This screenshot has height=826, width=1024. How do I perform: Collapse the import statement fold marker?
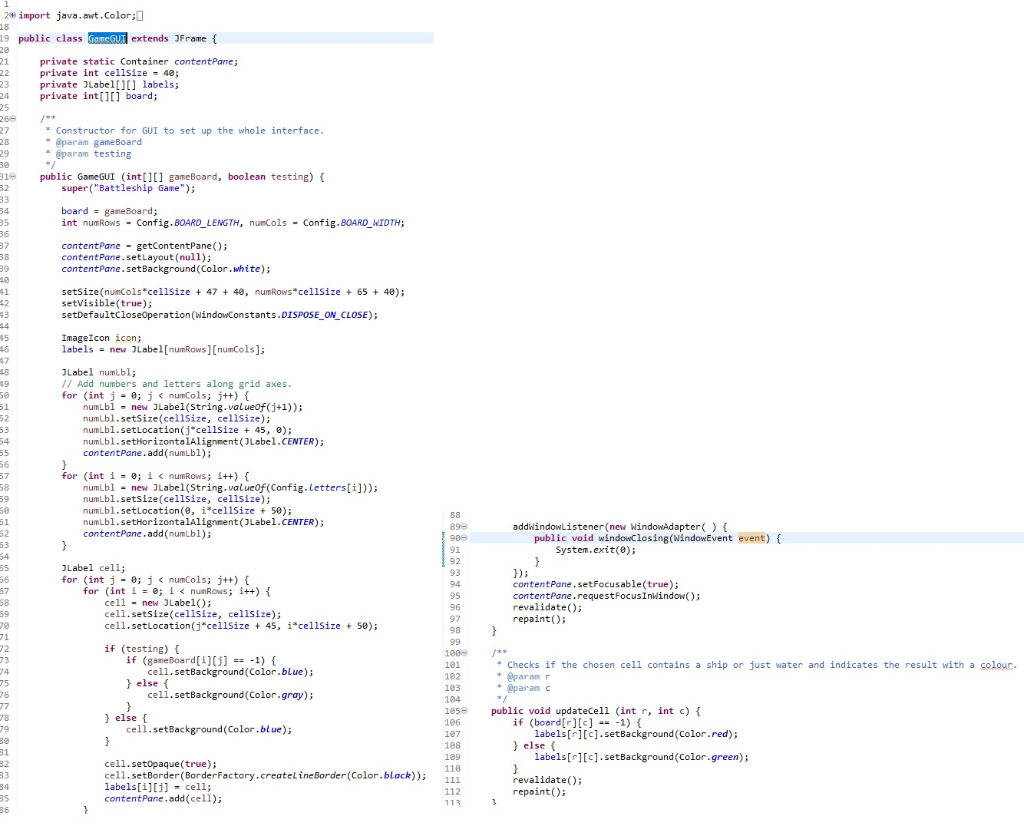coord(14,15)
